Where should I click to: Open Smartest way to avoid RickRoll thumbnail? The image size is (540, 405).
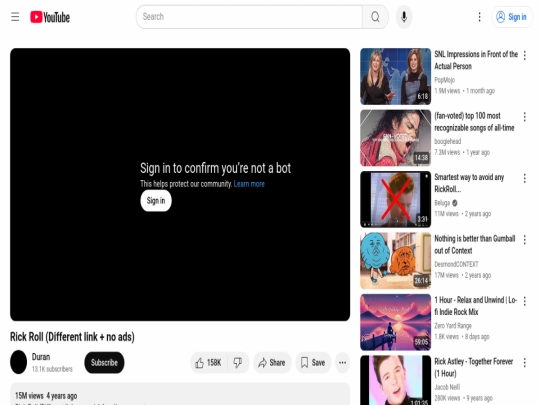395,199
